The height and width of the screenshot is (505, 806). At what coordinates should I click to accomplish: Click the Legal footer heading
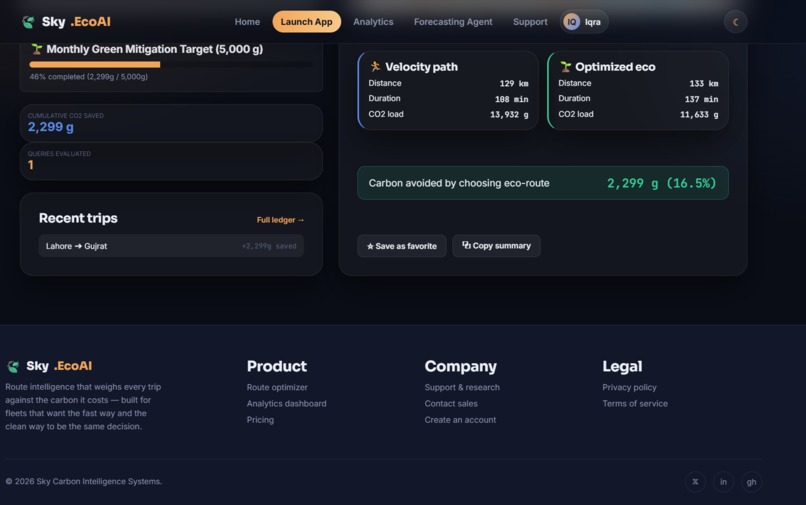tap(622, 366)
